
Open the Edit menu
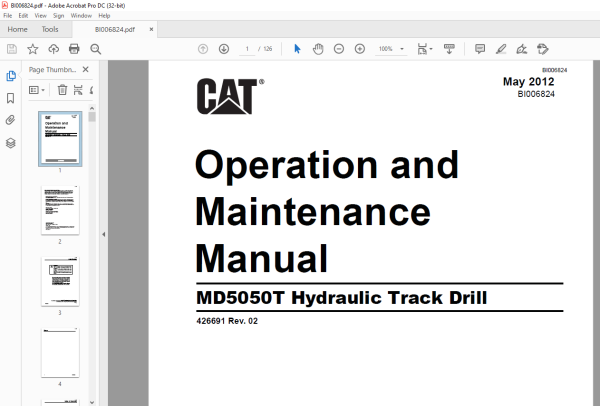[x=23, y=16]
